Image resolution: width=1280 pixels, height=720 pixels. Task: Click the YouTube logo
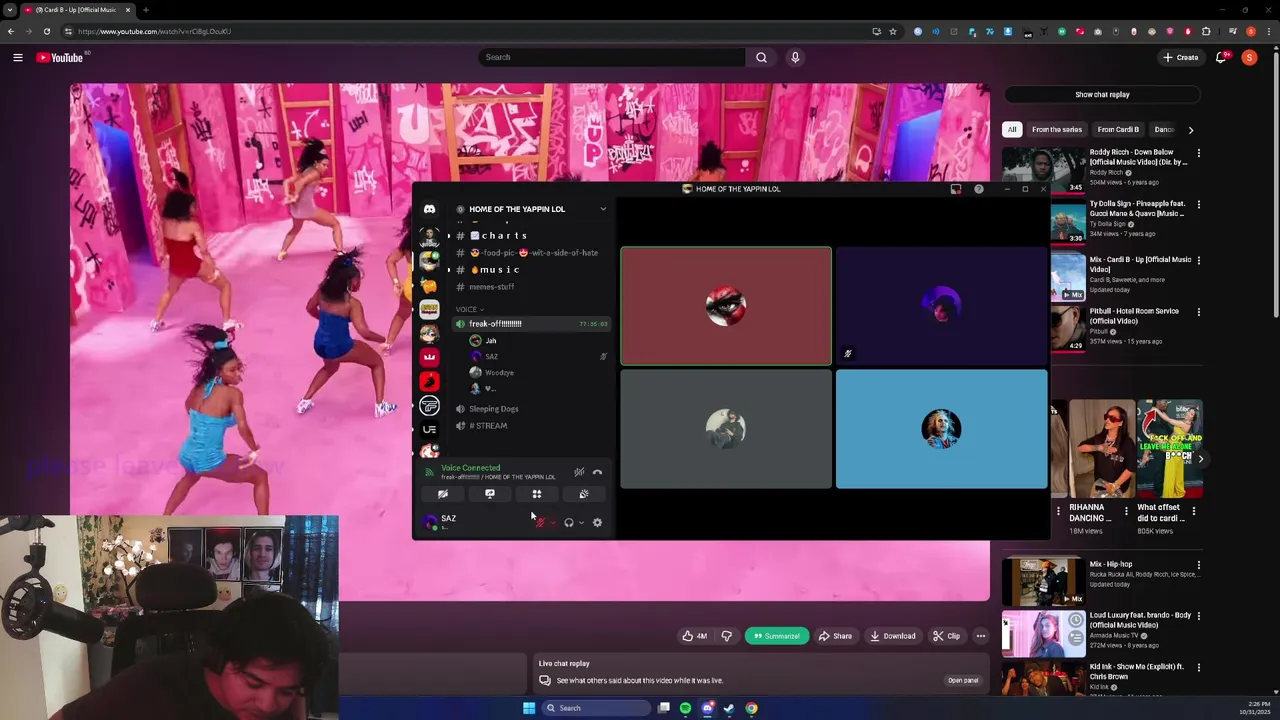tap(60, 57)
